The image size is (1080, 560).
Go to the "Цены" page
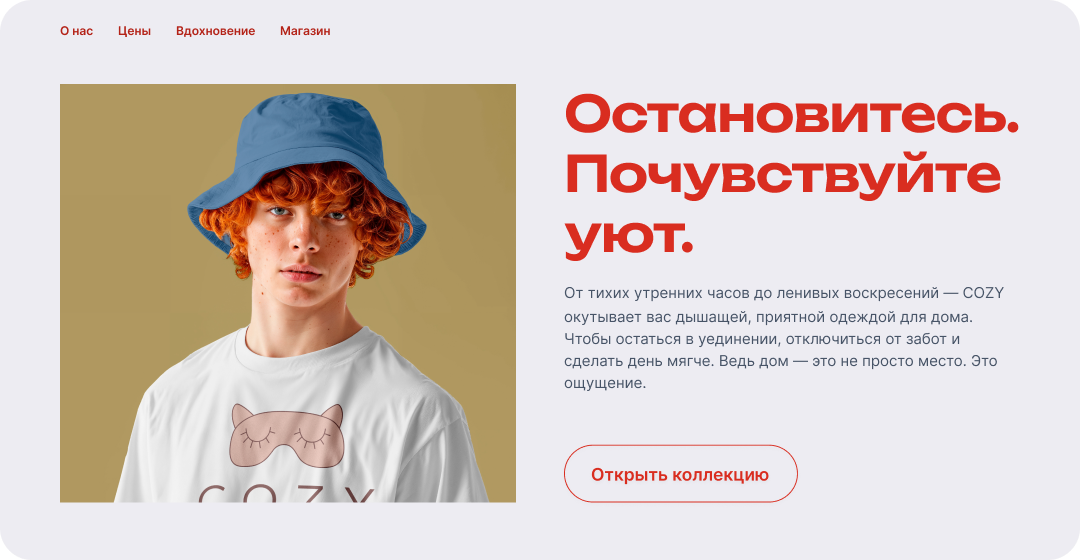[134, 31]
